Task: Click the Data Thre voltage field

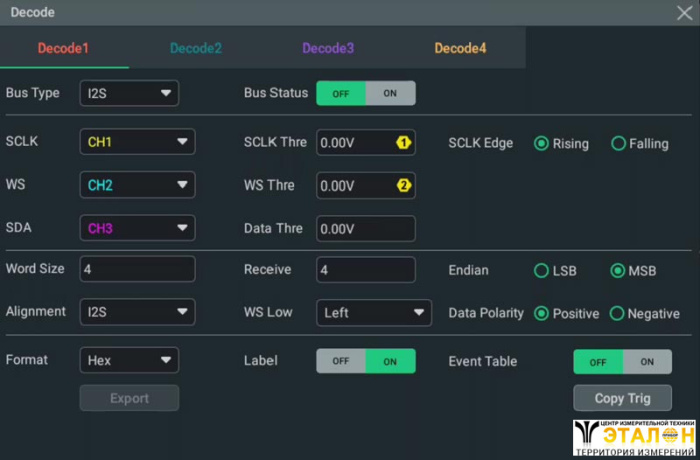Action: pos(365,229)
